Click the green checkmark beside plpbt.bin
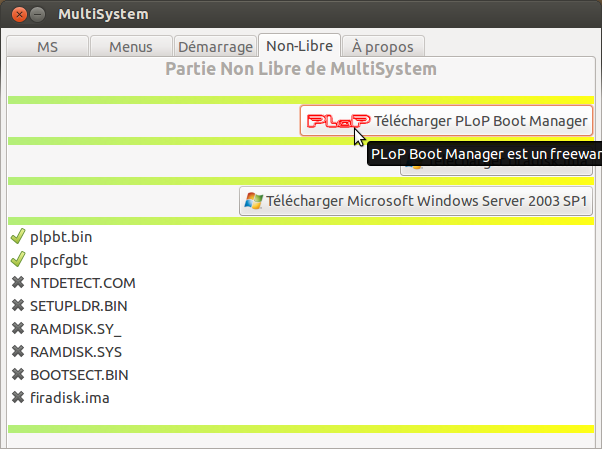The height and width of the screenshot is (449, 602). point(18,237)
